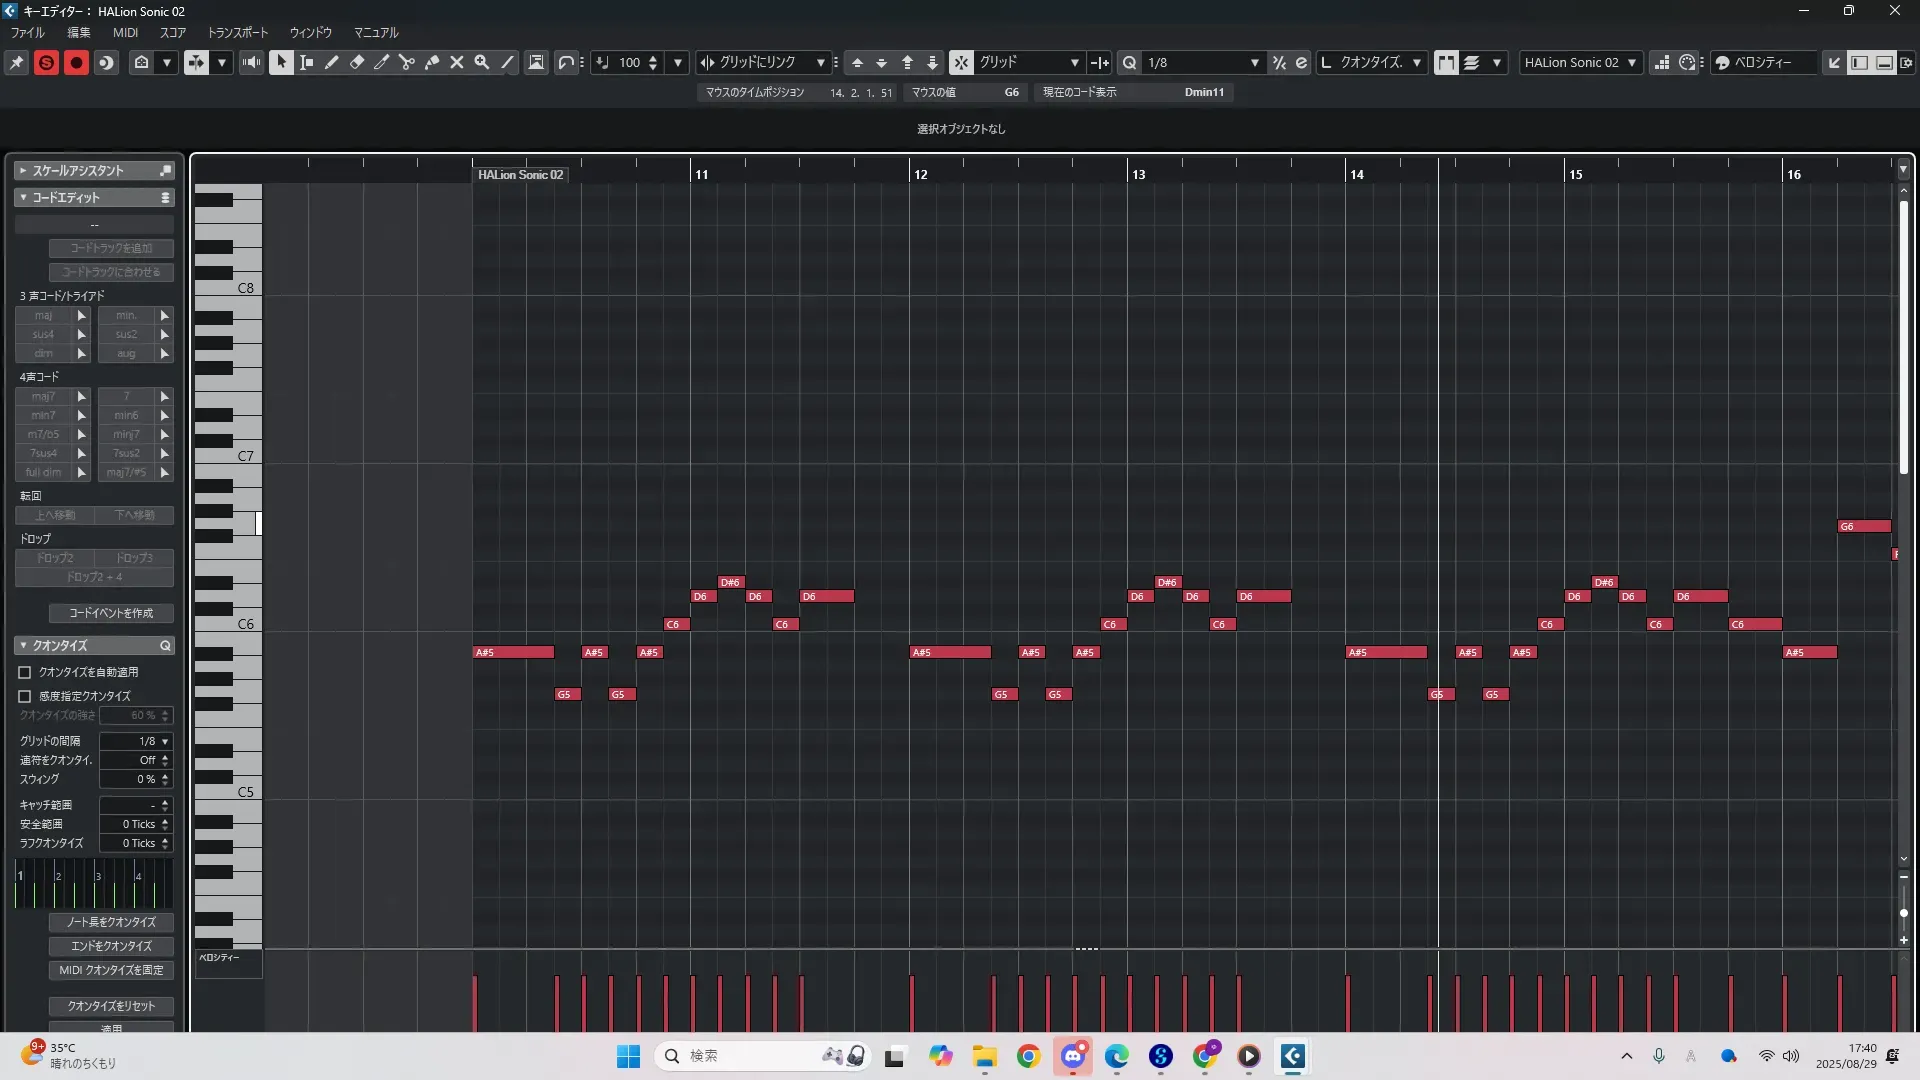Open the Transport menu
The image size is (1920, 1080).
pyautogui.click(x=237, y=32)
